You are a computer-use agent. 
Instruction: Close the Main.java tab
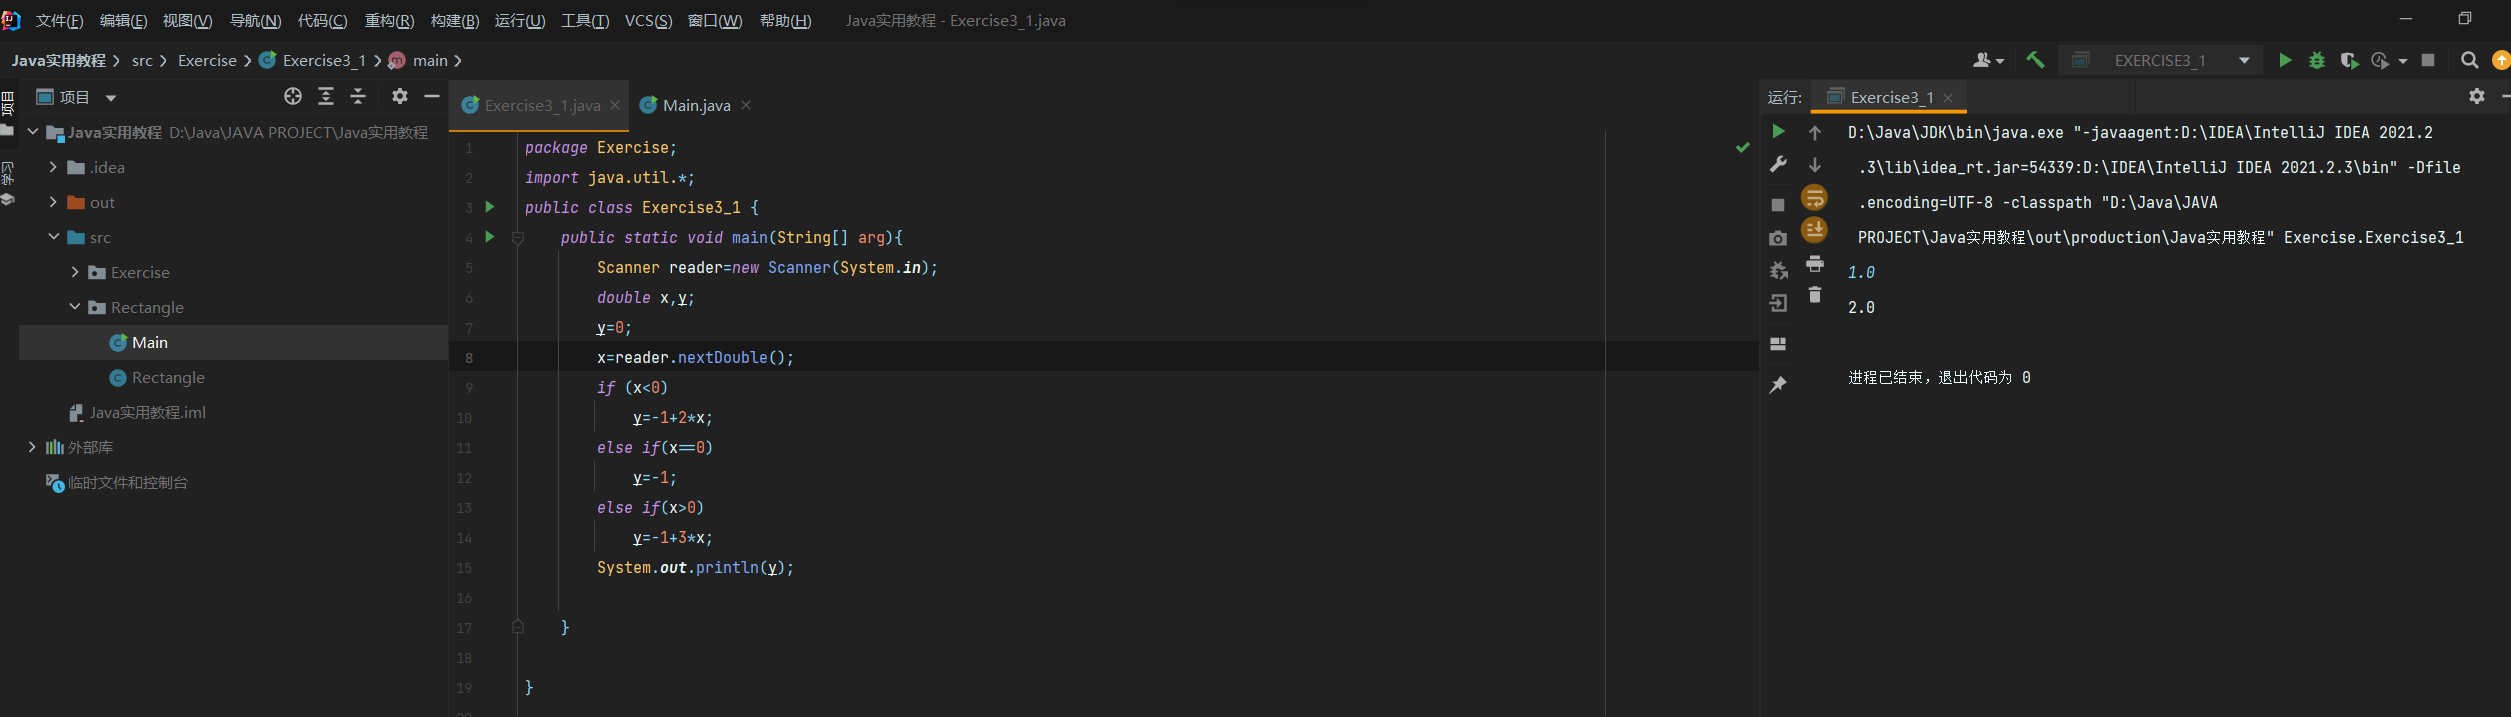pyautogui.click(x=746, y=105)
